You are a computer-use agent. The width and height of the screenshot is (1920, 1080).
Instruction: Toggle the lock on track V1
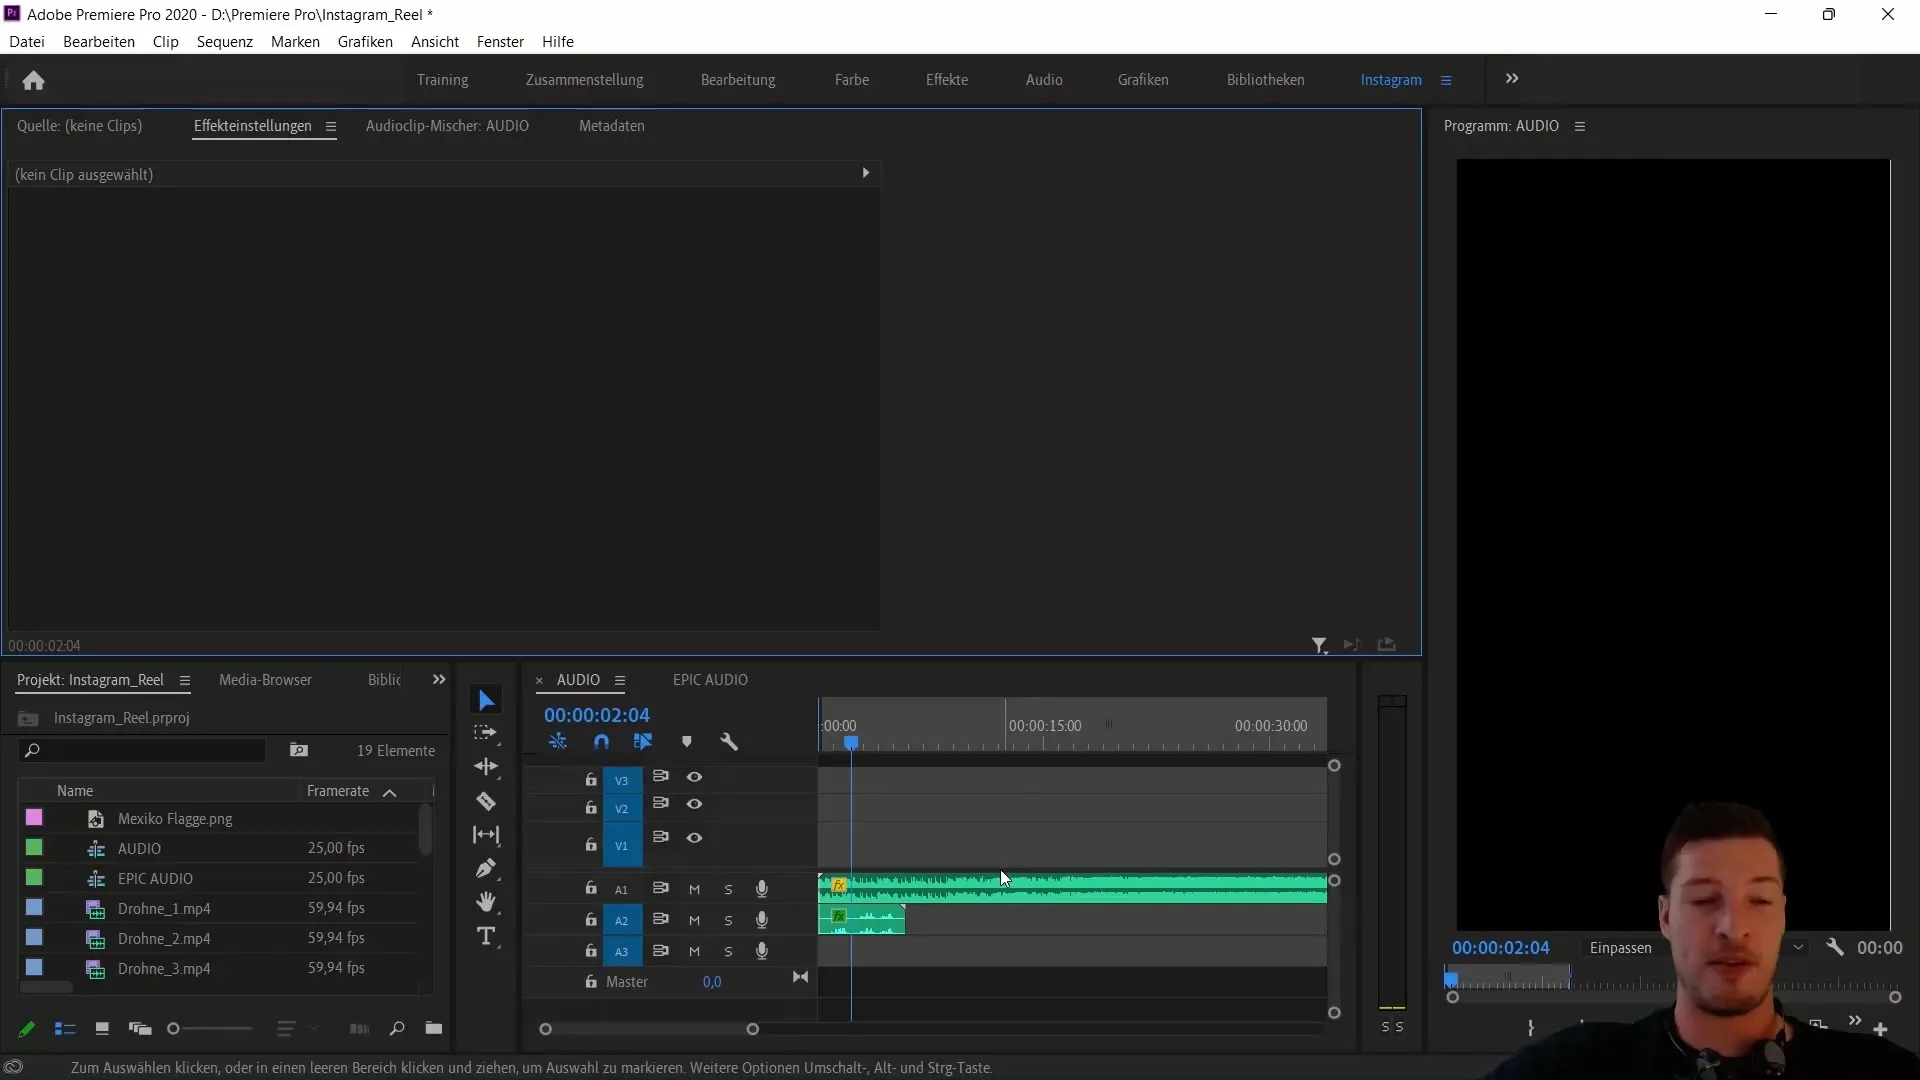[x=591, y=844]
